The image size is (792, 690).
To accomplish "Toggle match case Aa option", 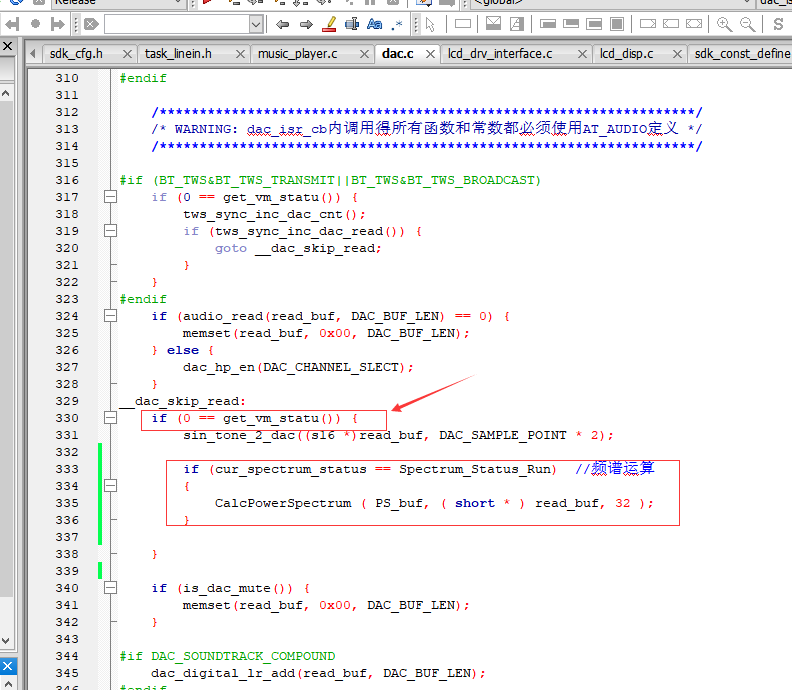I will [x=374, y=24].
